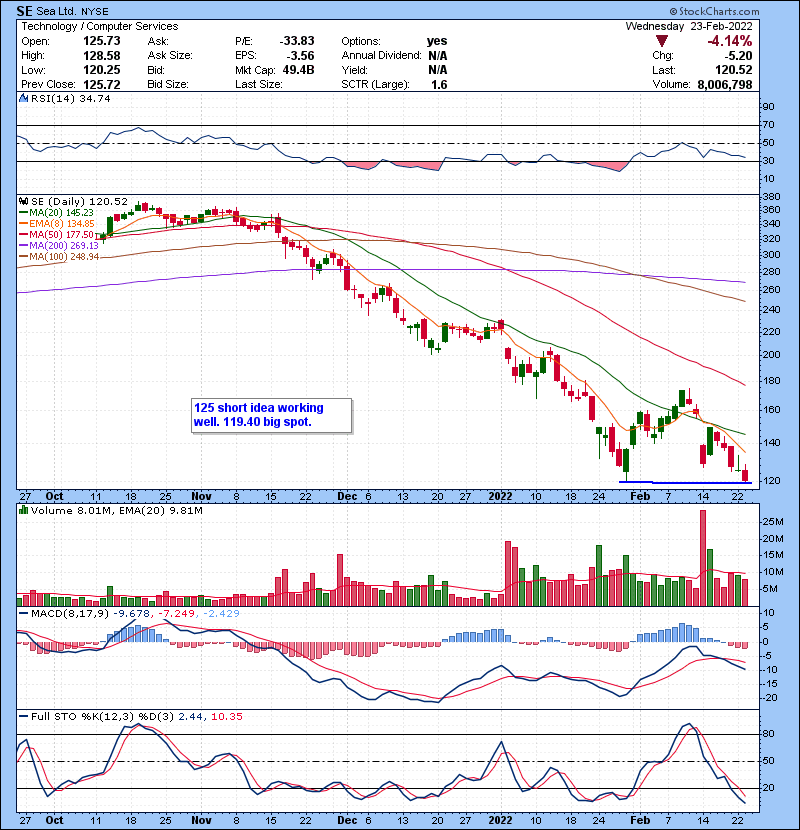The width and height of the screenshot is (800, 830).
Task: Click the Mkt Cap value 49.4B
Action: 298,70
